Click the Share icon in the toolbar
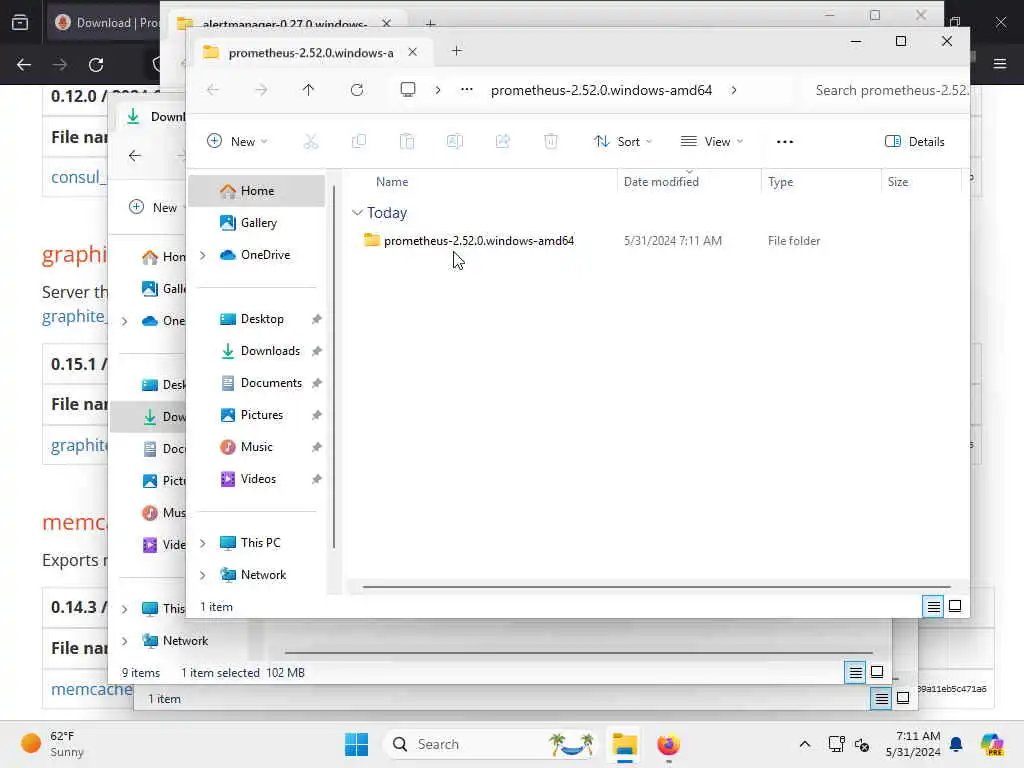1024x768 pixels. (x=503, y=142)
